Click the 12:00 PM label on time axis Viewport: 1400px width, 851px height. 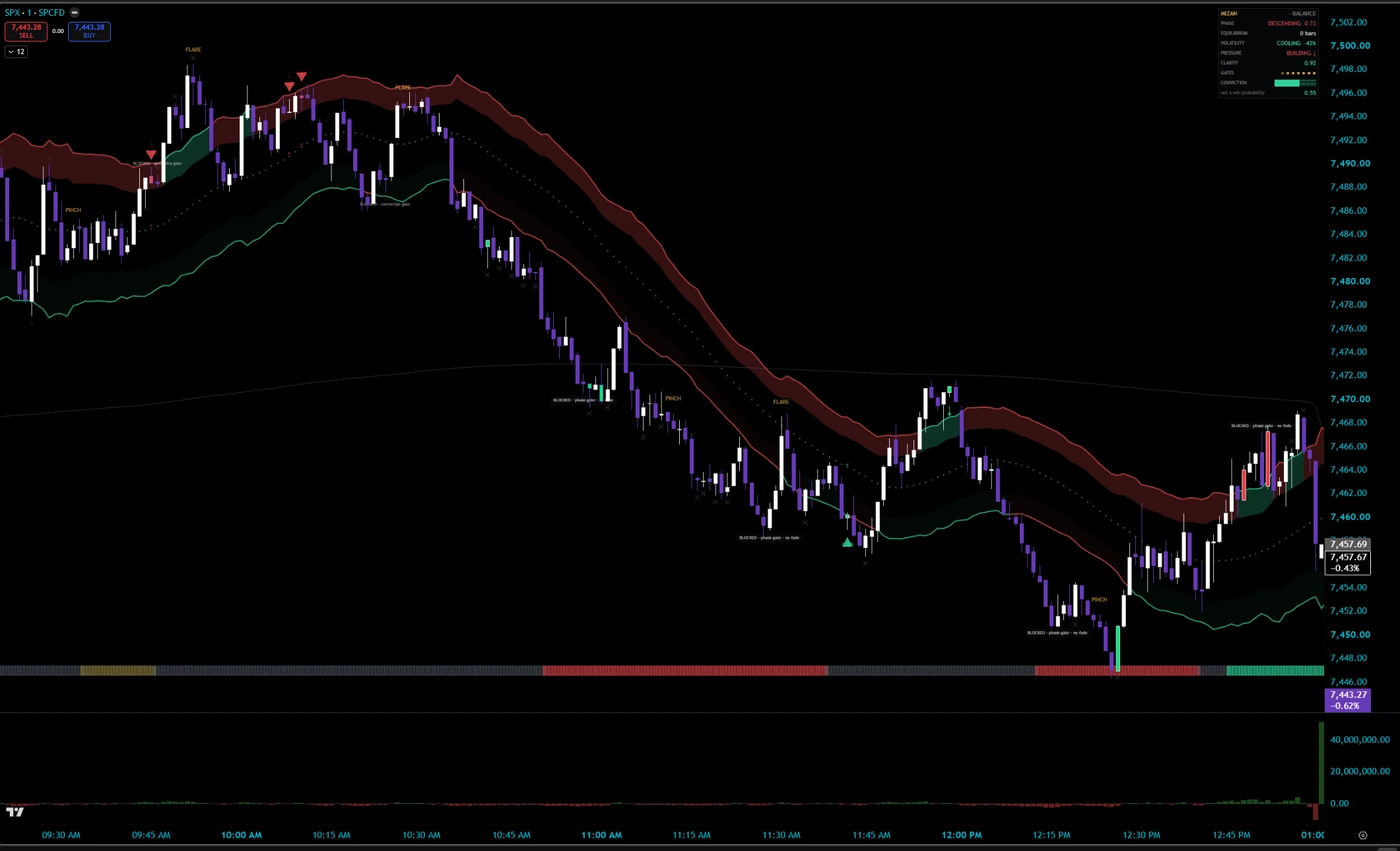(961, 835)
